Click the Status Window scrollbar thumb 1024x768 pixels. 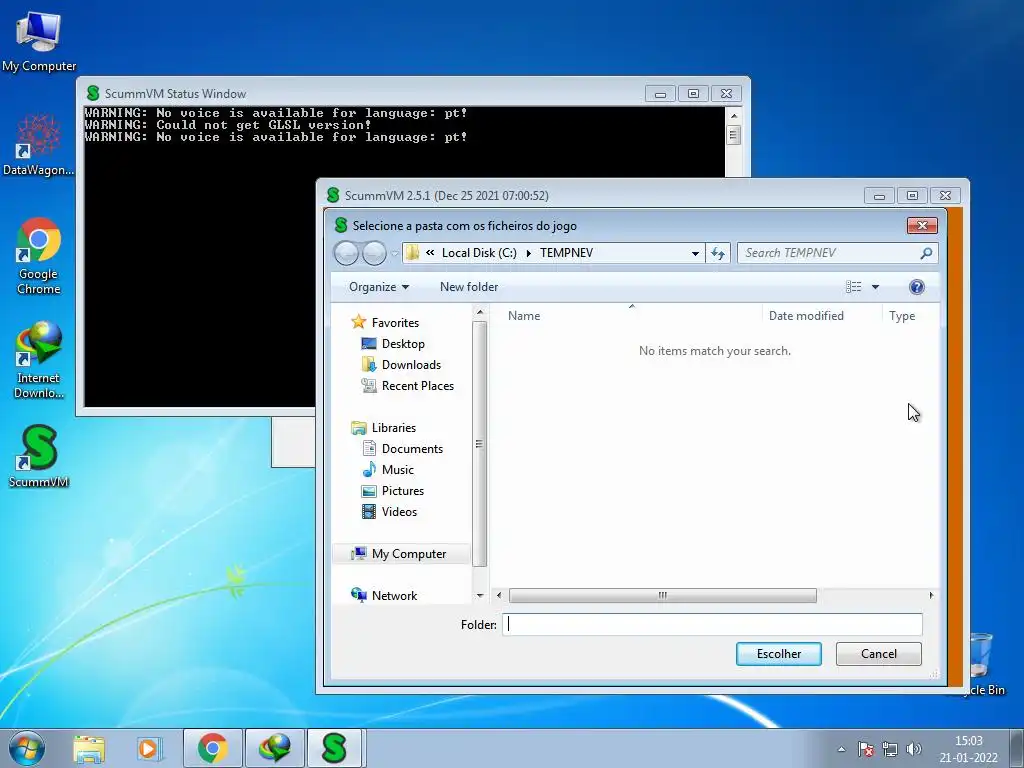point(733,135)
